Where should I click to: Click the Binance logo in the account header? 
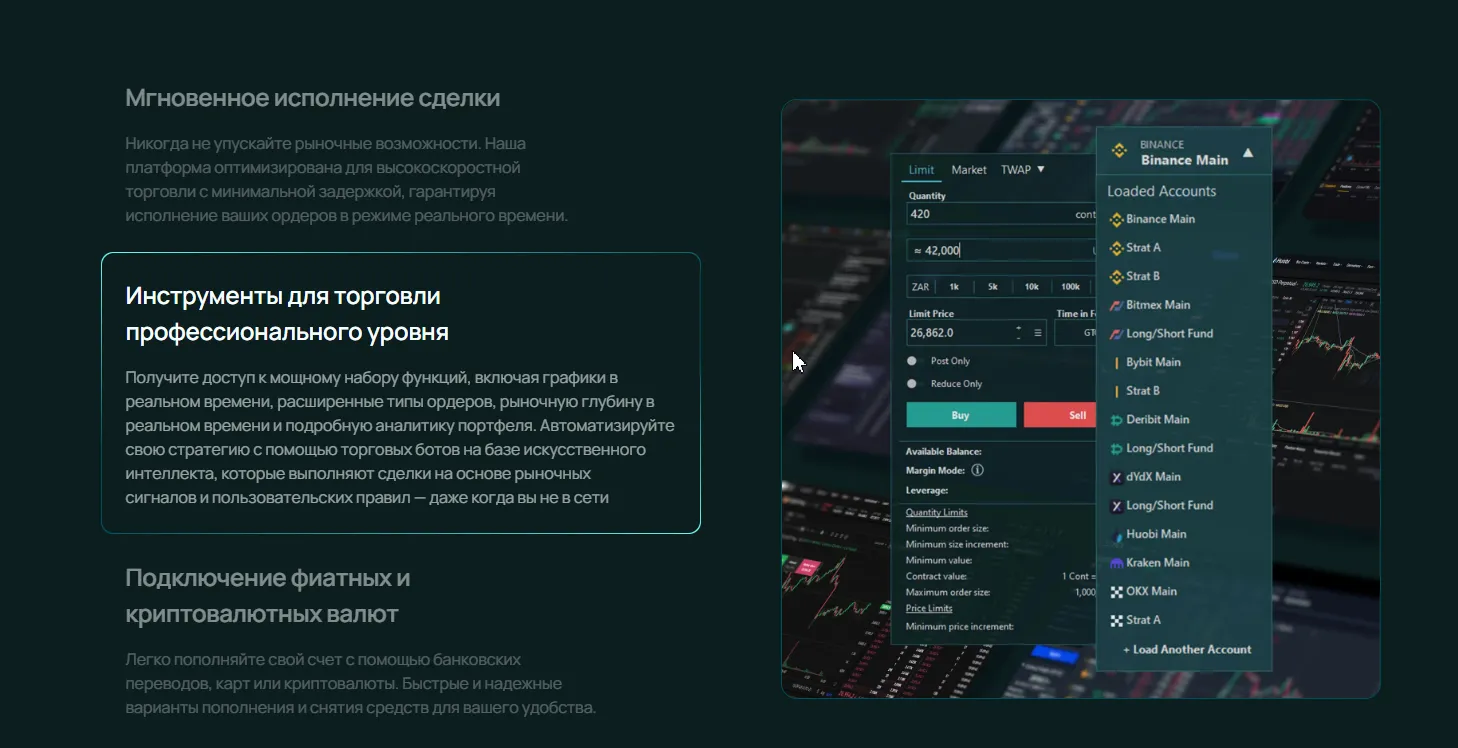tap(1120, 152)
